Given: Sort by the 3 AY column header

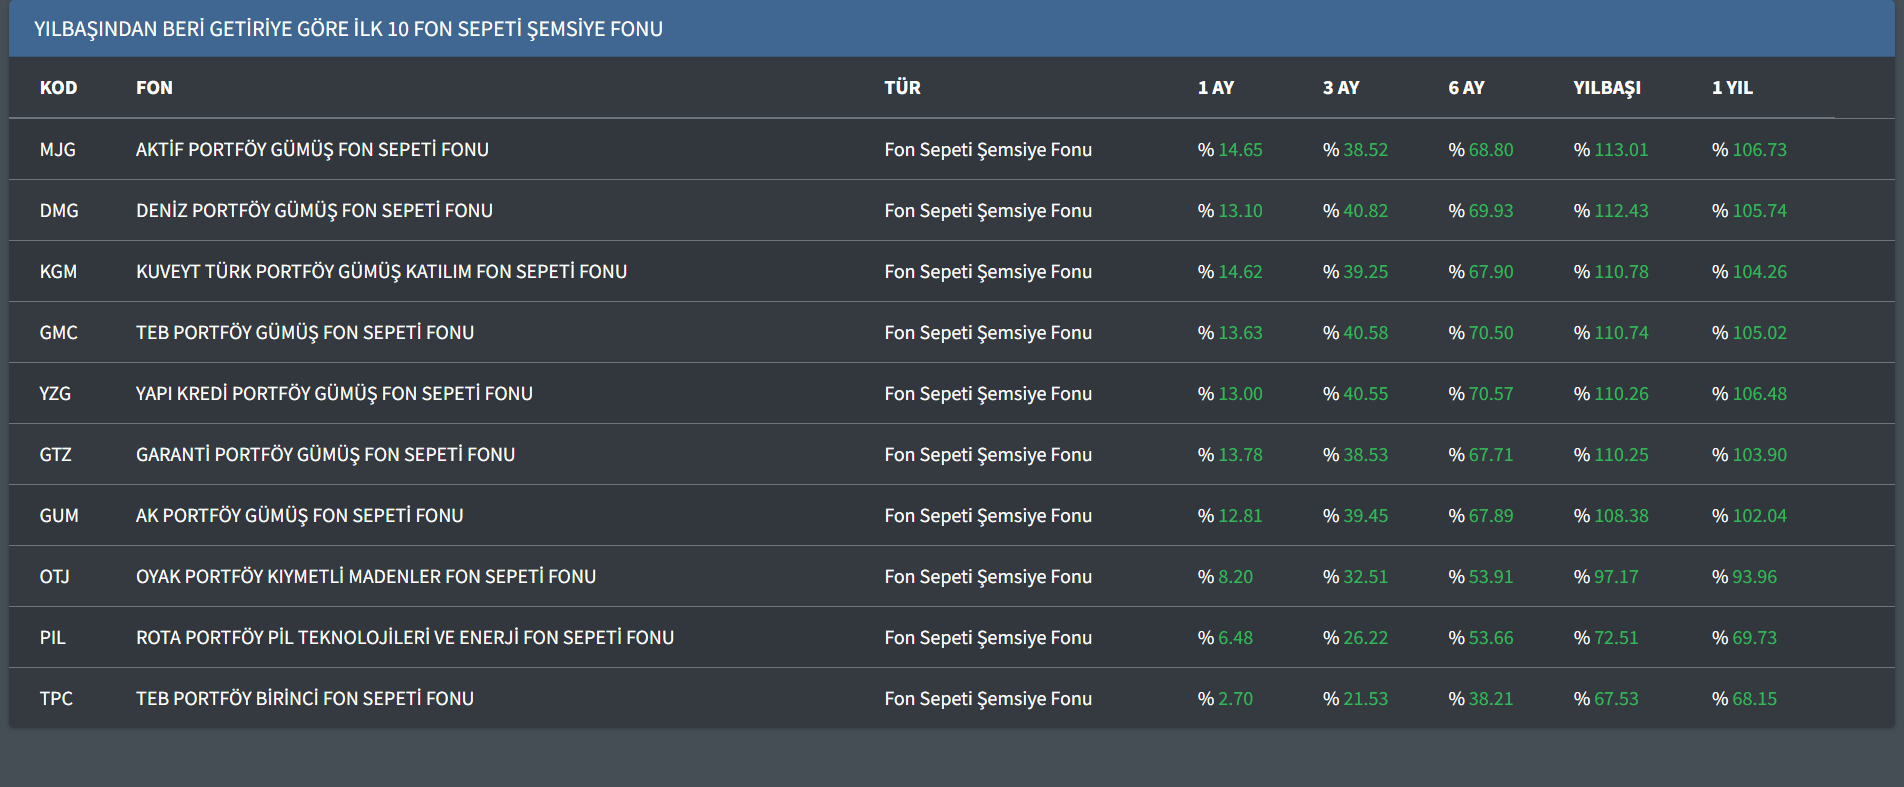Looking at the screenshot, I should [1340, 88].
